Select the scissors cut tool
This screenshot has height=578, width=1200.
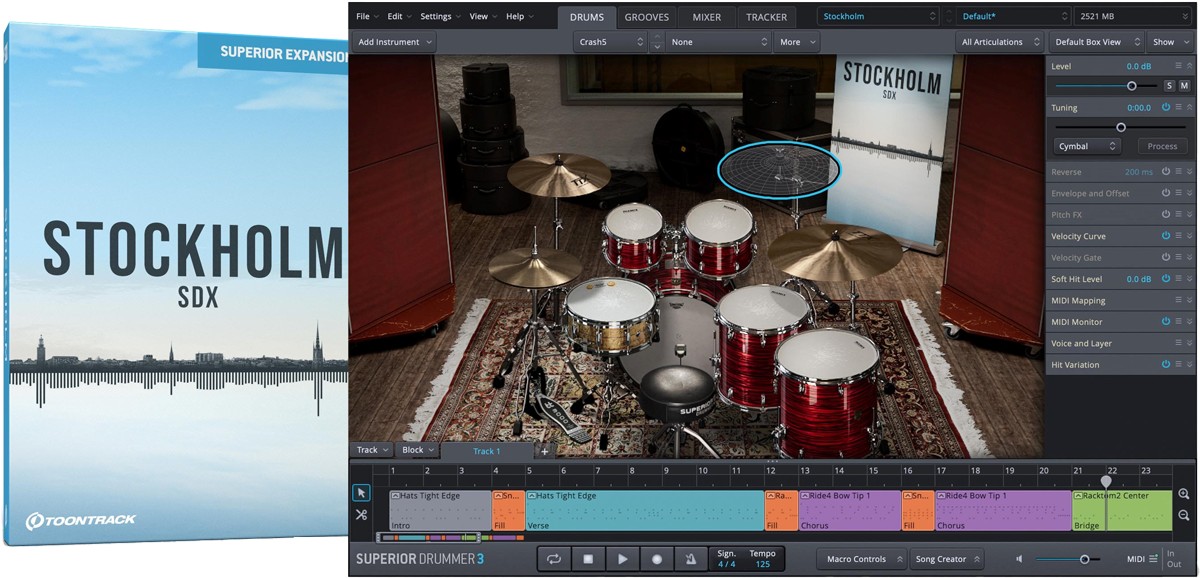(x=361, y=515)
